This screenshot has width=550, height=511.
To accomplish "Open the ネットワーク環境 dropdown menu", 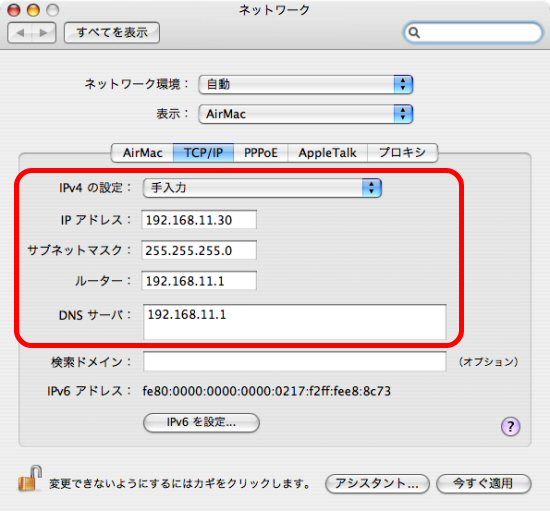I will 306,84.
